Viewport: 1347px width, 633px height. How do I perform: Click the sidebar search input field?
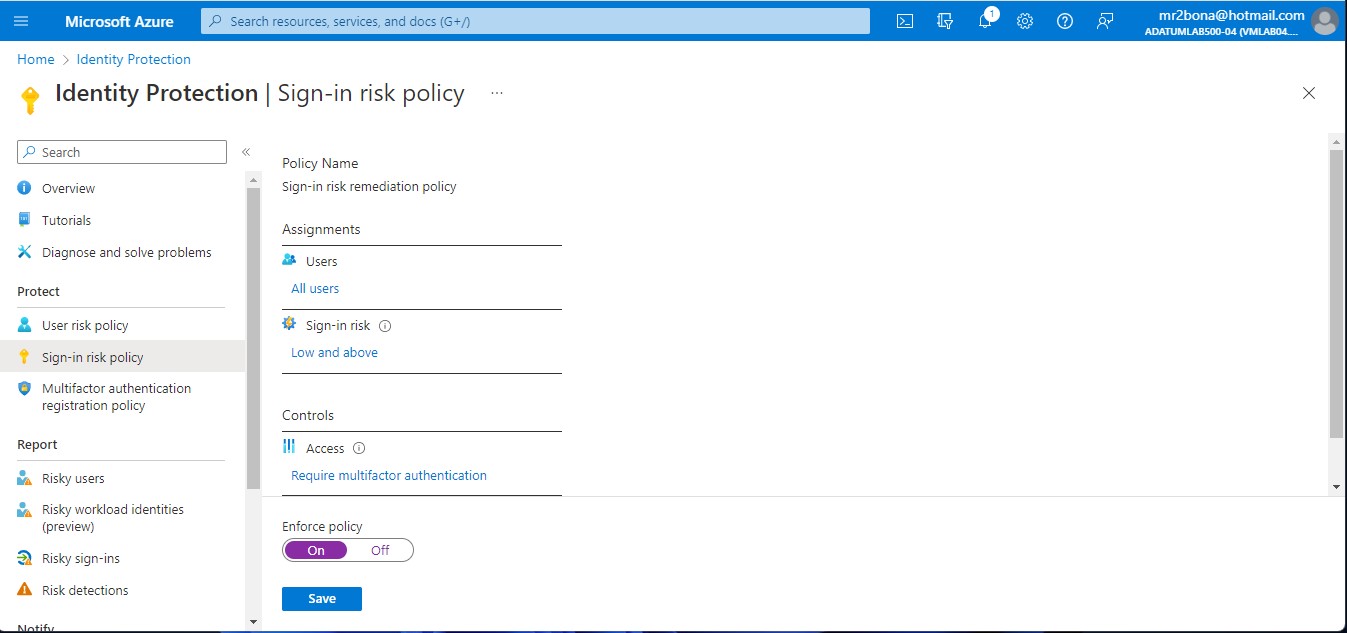click(x=120, y=151)
